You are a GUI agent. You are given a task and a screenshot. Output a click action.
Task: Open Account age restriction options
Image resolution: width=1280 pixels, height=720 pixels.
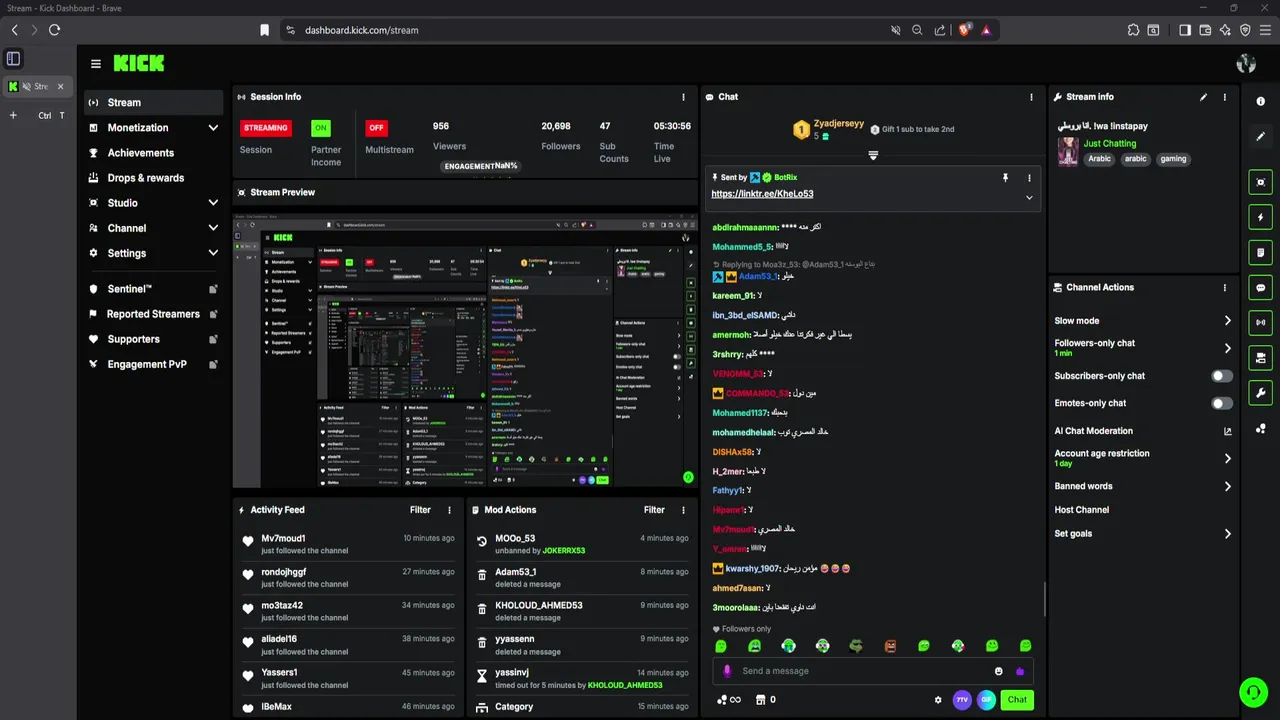[1143, 458]
